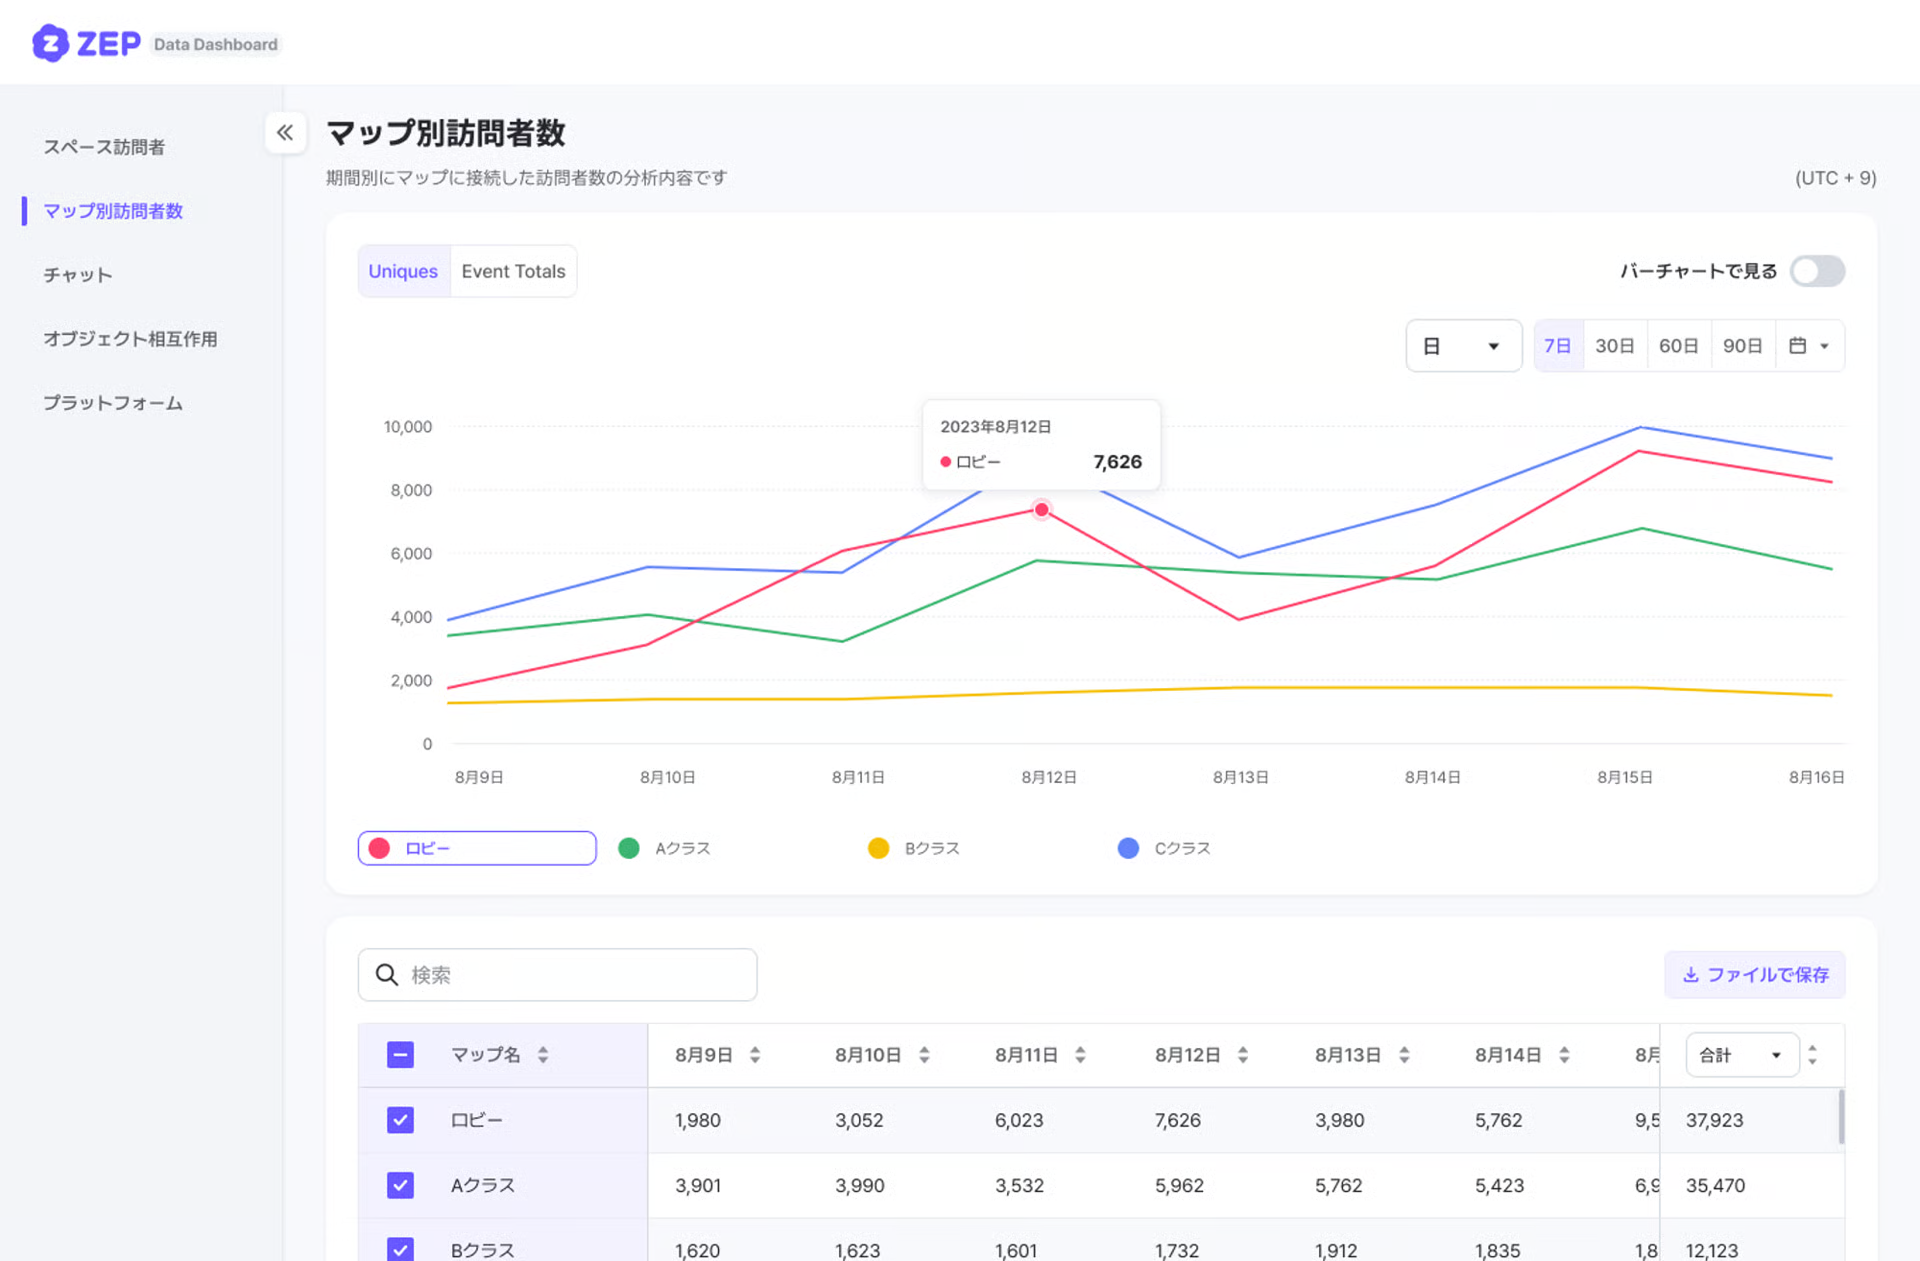Viewport: 1920px width, 1261px height.
Task: Open the 日 granularity dropdown
Action: click(x=1462, y=346)
